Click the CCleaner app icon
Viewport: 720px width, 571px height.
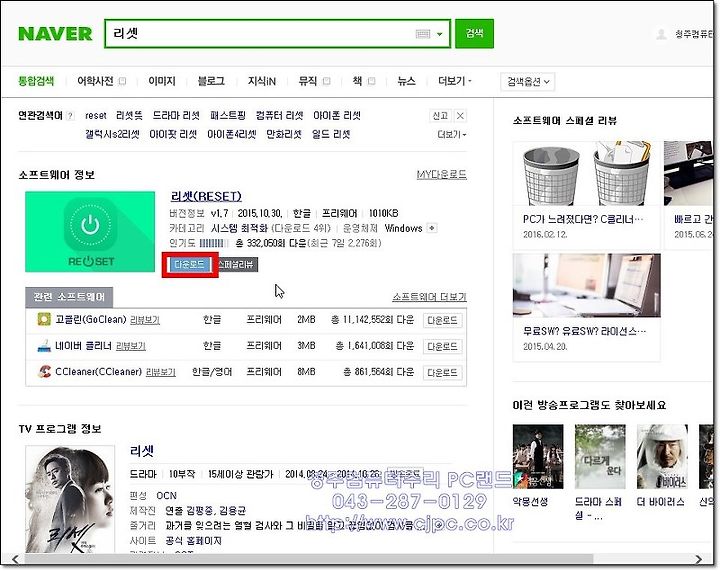44,371
